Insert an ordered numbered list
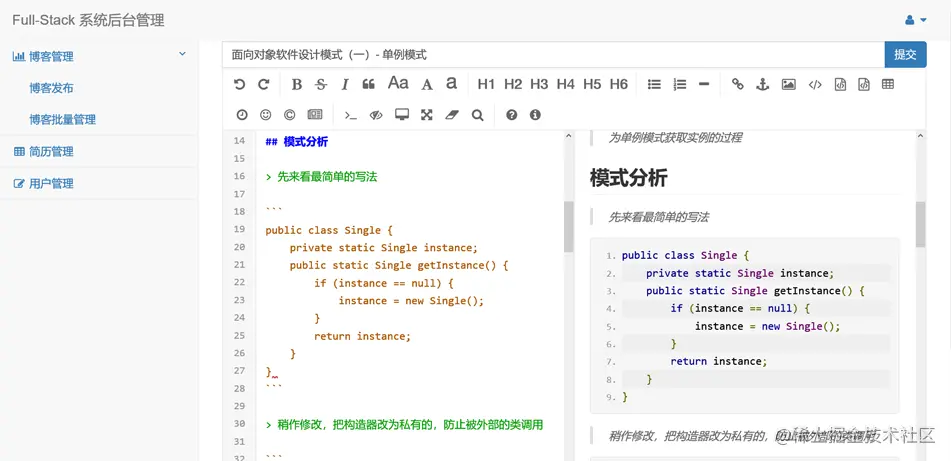The width and height of the screenshot is (951, 461). point(679,84)
